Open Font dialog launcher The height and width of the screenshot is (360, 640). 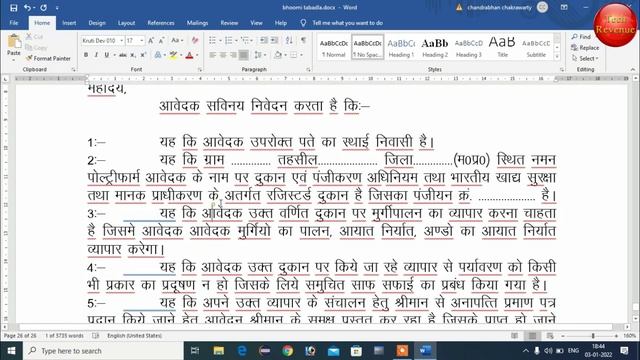pos(200,70)
